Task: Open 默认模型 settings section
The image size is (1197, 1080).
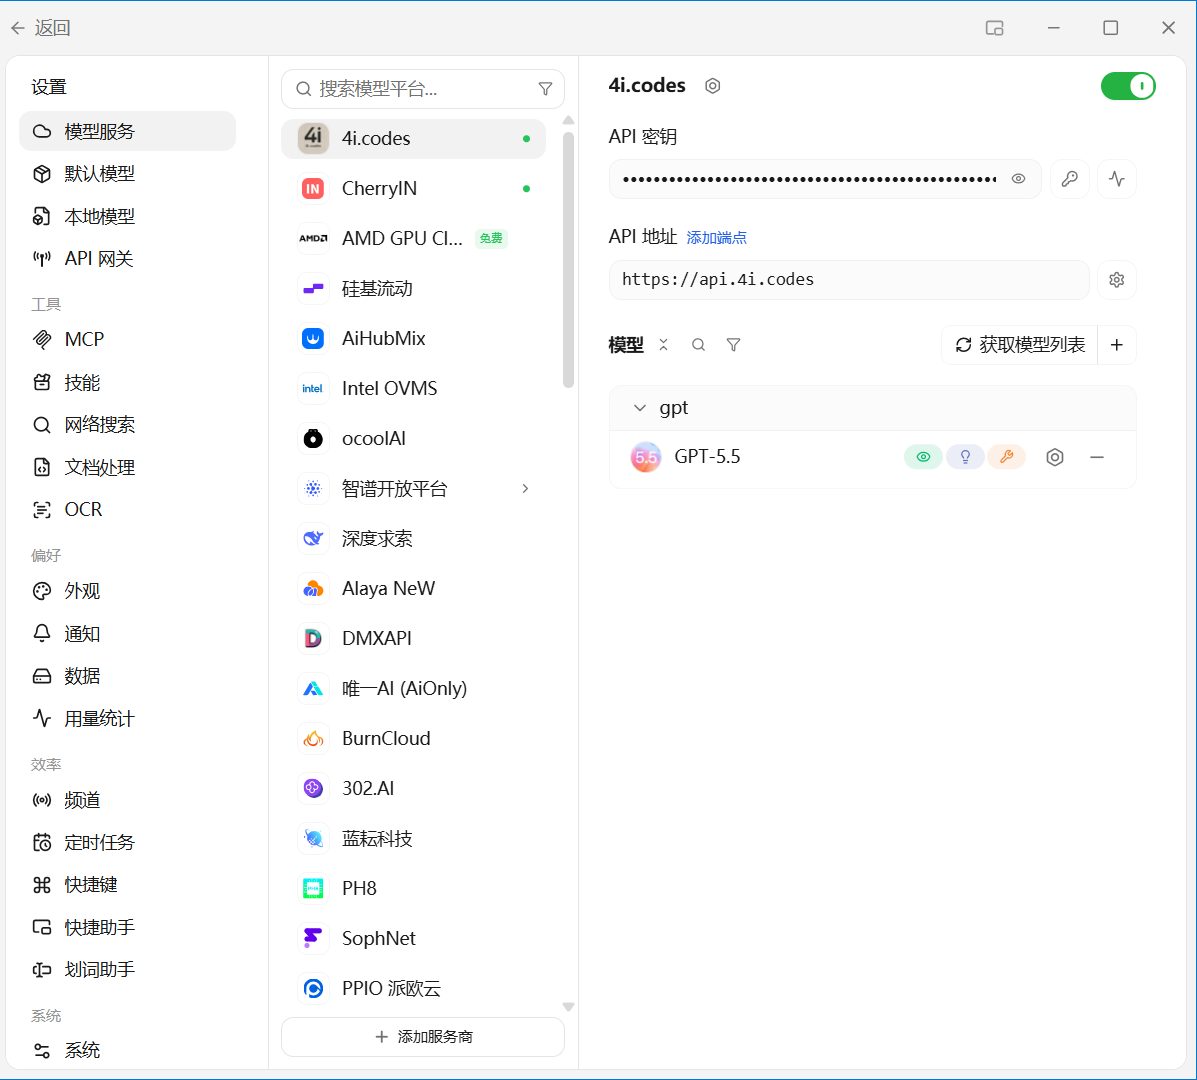Action: tap(127, 174)
